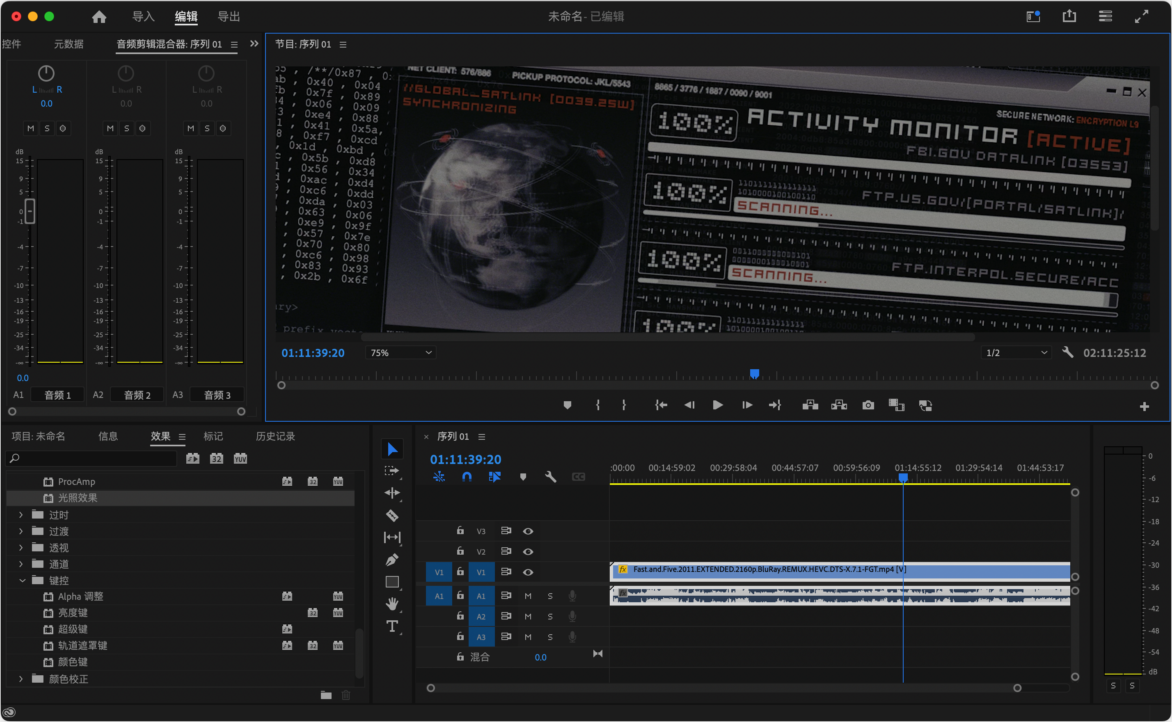1172x722 pixels.
Task: Switch to the 导出 tab
Action: 229,16
